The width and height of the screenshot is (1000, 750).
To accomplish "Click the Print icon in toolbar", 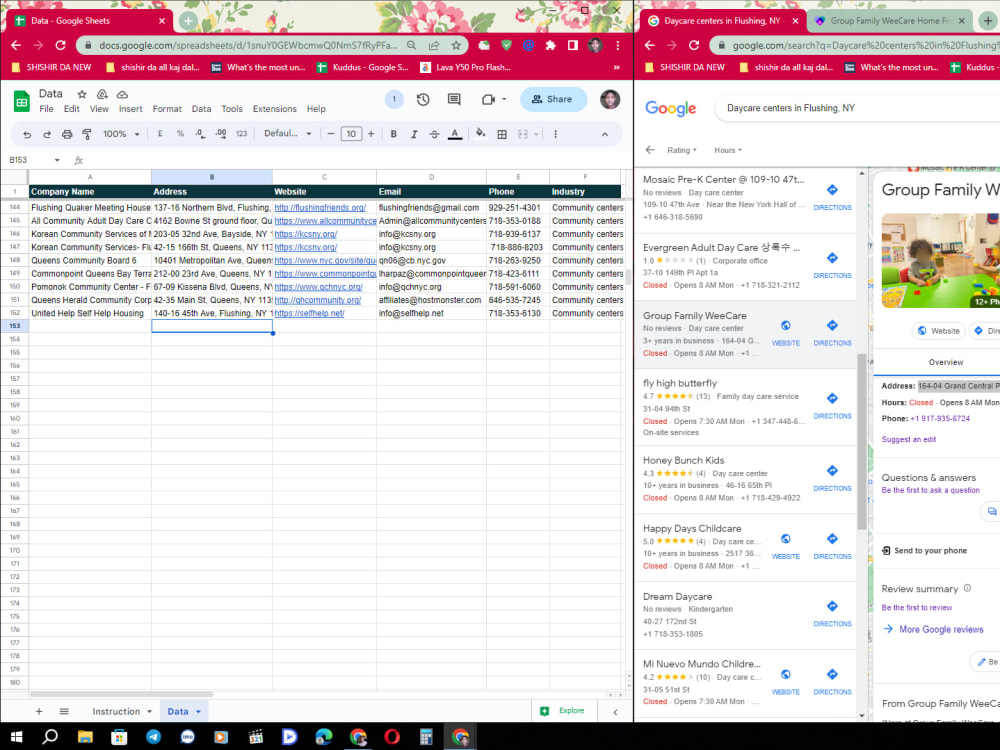I will [x=67, y=135].
